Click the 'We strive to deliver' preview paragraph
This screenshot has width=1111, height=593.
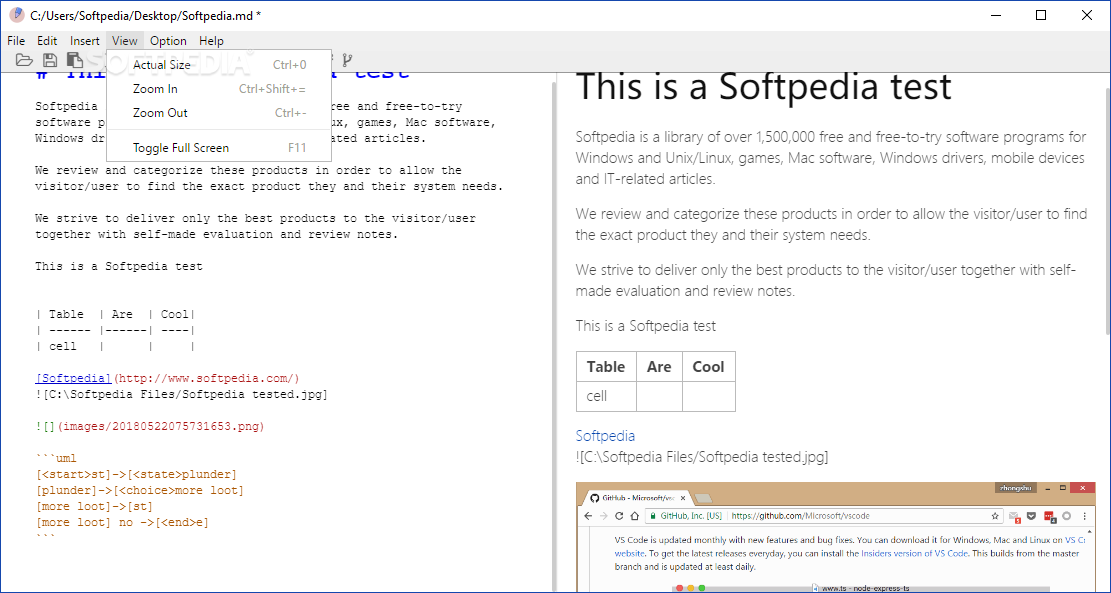(x=826, y=281)
